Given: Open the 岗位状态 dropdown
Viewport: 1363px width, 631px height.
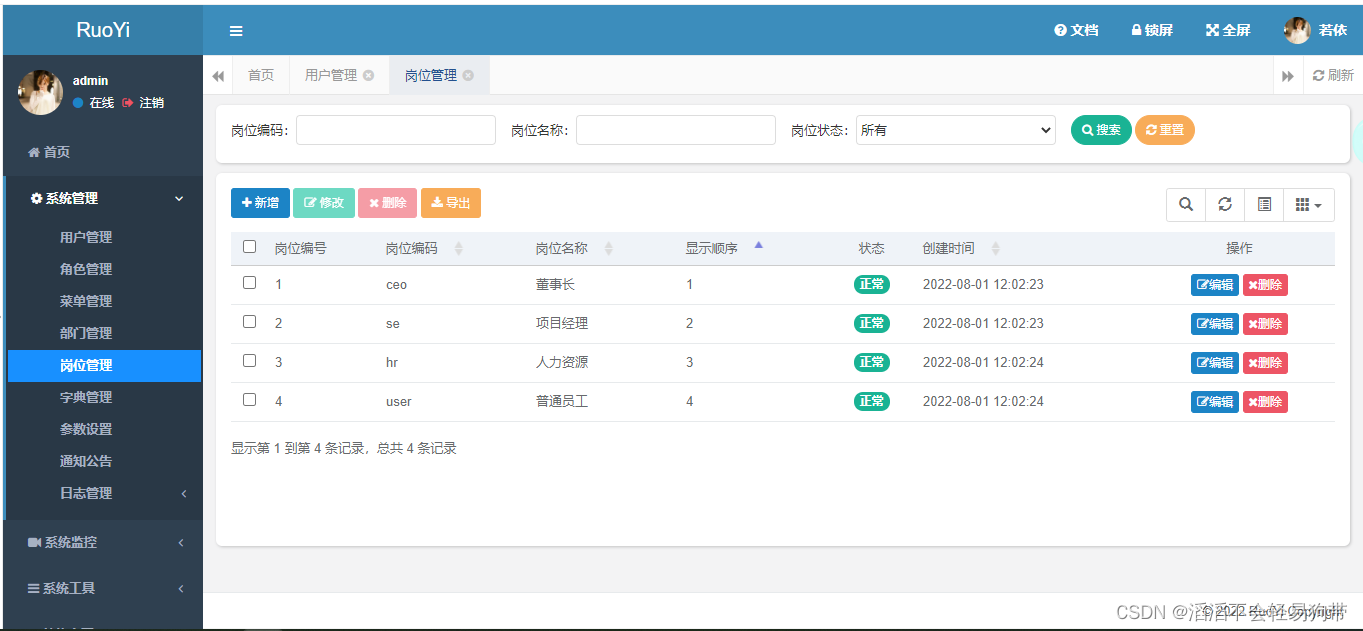Looking at the screenshot, I should coord(956,130).
